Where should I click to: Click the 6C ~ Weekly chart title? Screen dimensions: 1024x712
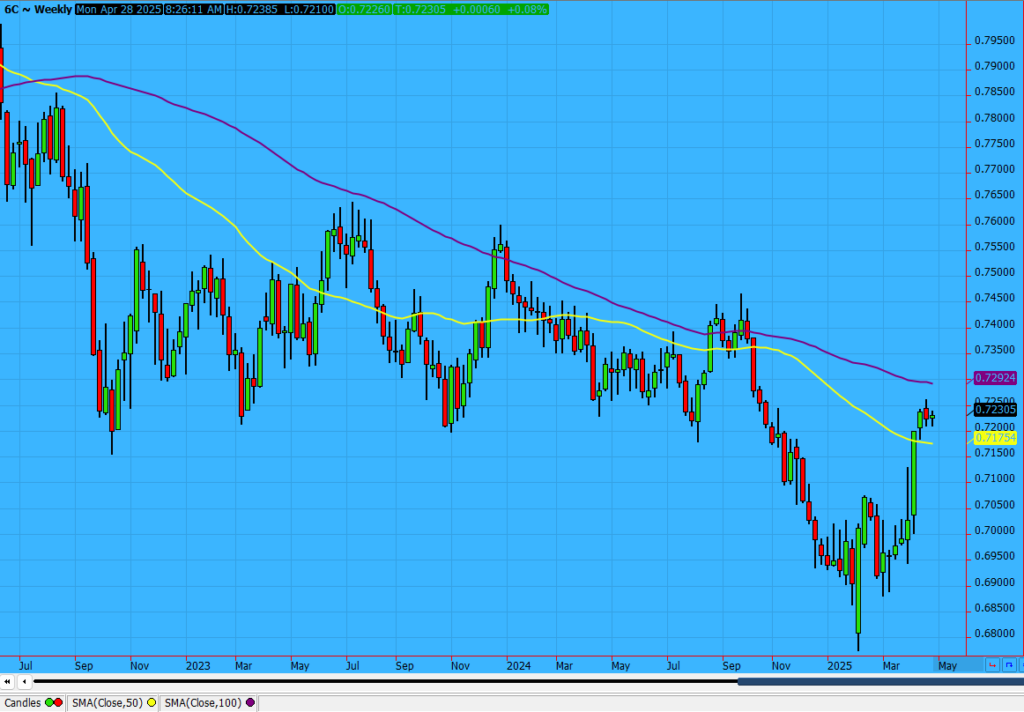[x=37, y=8]
